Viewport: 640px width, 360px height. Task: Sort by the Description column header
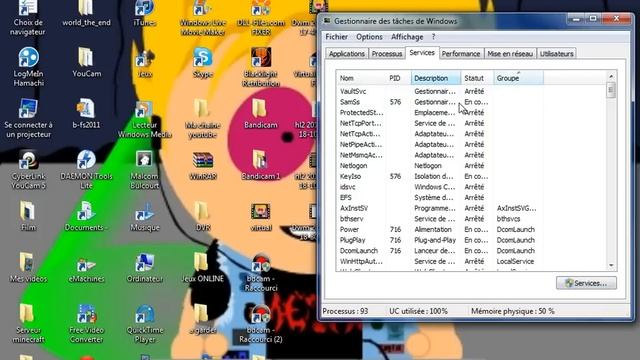pyautogui.click(x=436, y=78)
